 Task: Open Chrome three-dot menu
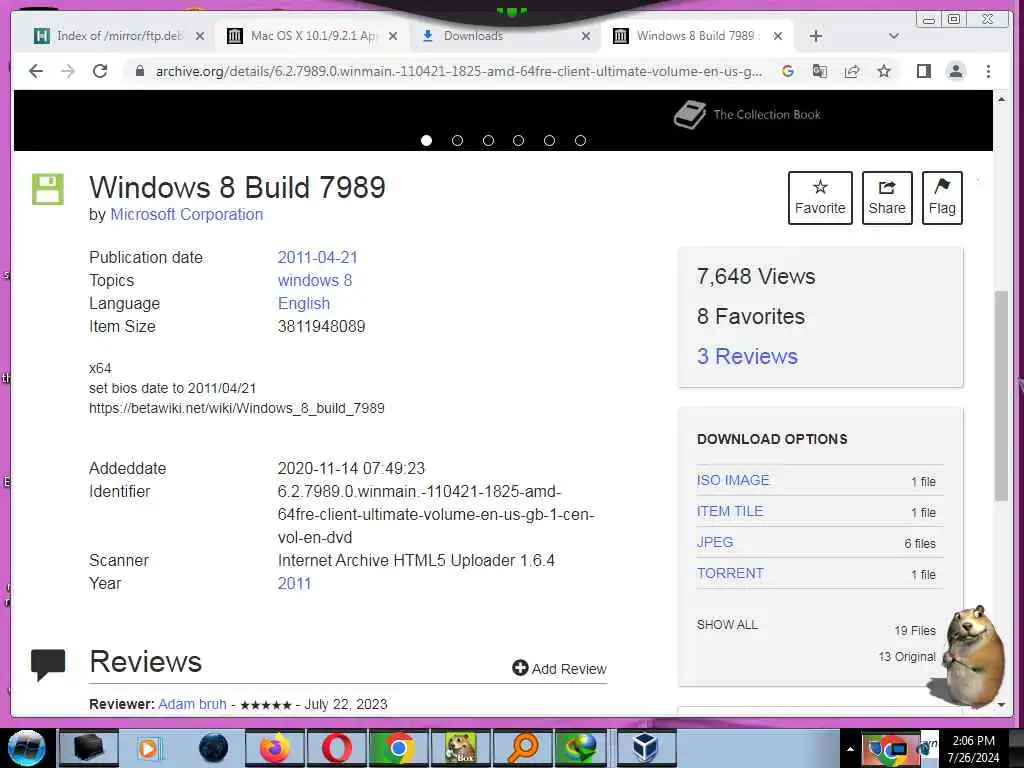[x=988, y=71]
